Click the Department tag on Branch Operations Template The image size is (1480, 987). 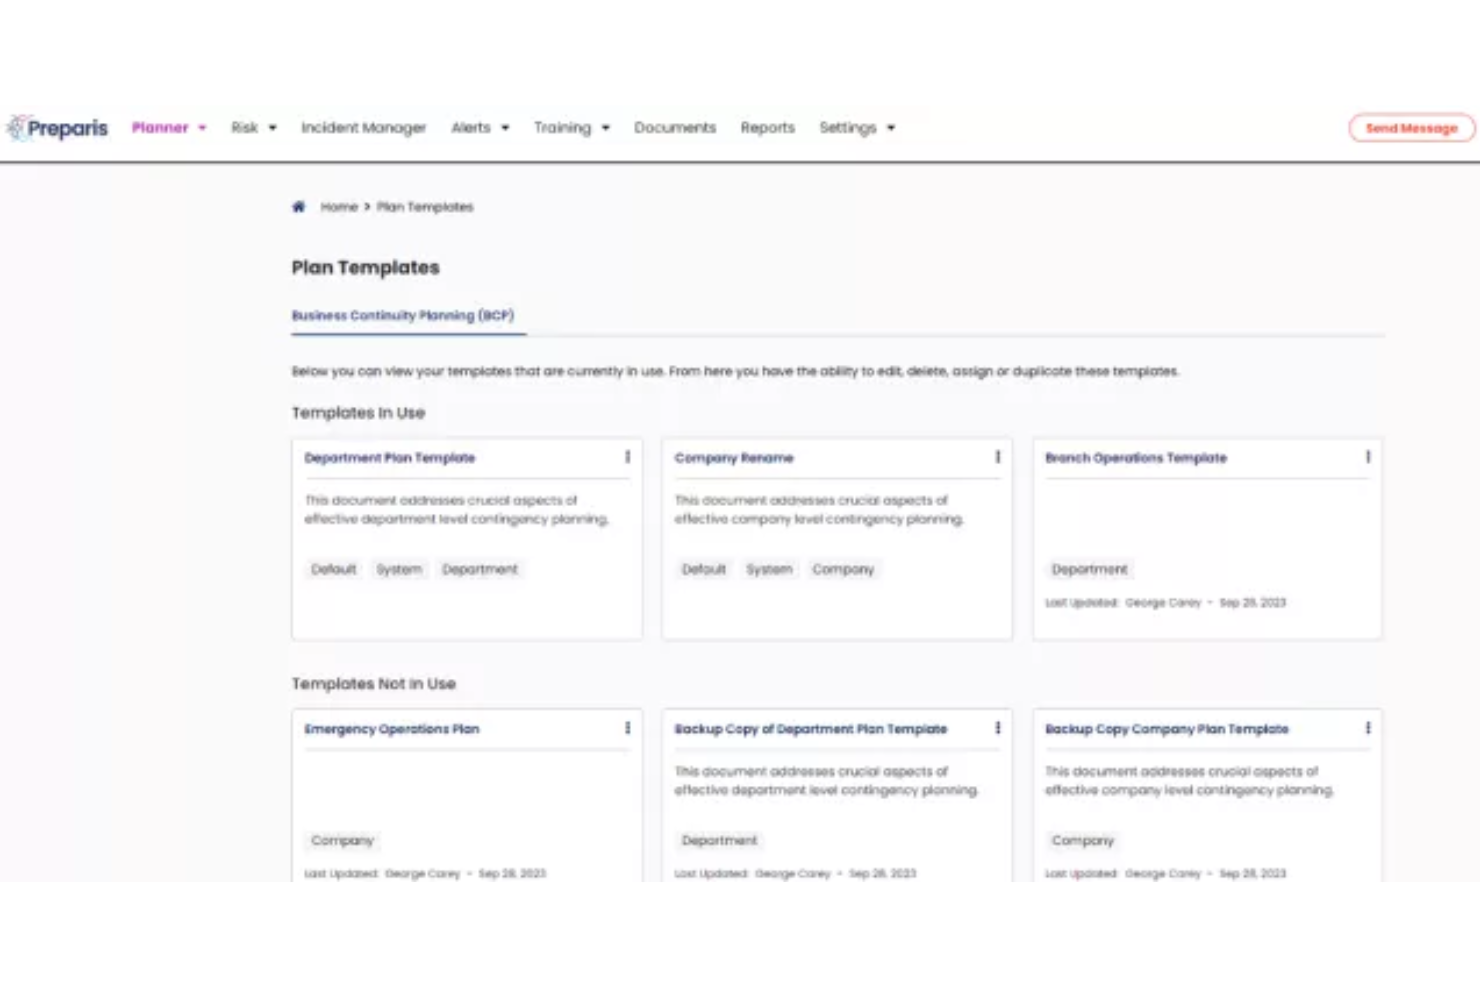click(x=1089, y=569)
